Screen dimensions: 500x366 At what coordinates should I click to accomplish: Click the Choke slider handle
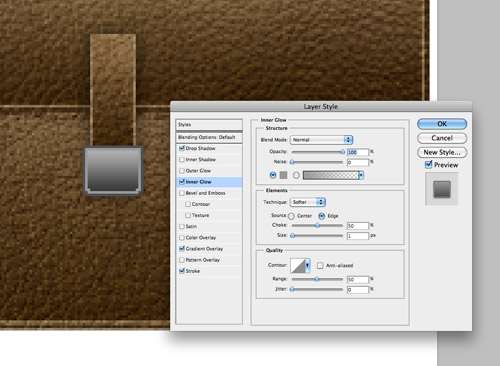point(317,226)
